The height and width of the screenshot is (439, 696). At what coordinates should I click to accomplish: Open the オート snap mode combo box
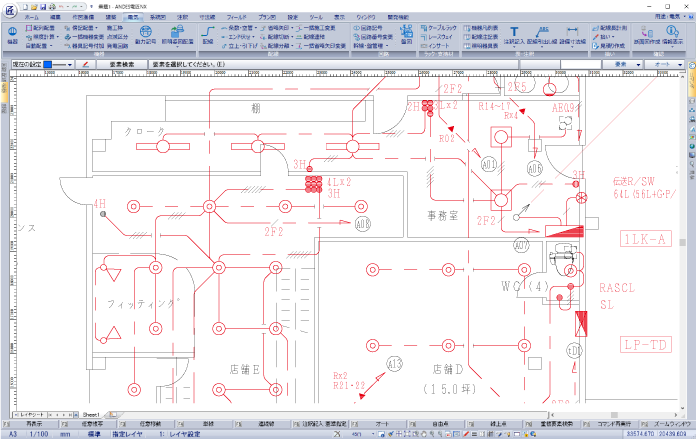click(x=663, y=64)
